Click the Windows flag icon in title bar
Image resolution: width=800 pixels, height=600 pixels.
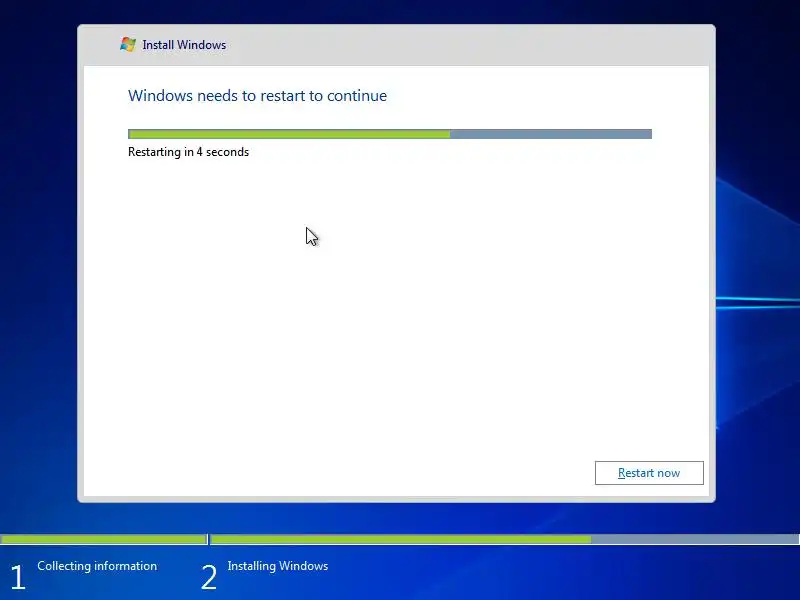coord(128,44)
